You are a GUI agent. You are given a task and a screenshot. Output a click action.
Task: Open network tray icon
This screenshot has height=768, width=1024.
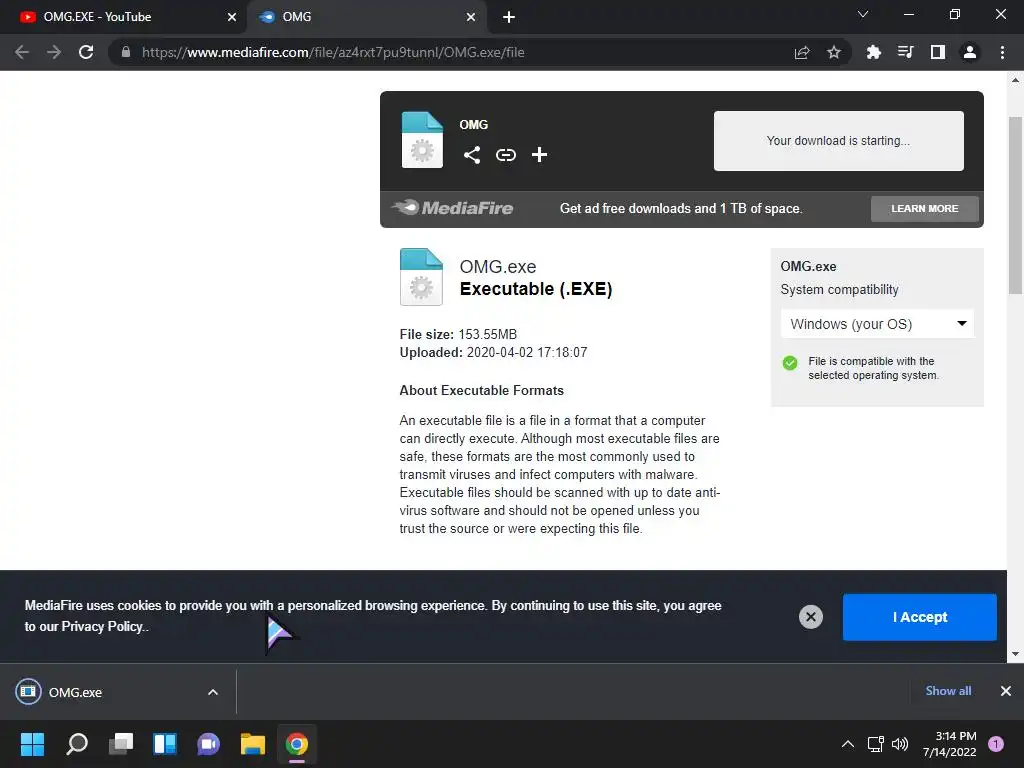tap(875, 744)
